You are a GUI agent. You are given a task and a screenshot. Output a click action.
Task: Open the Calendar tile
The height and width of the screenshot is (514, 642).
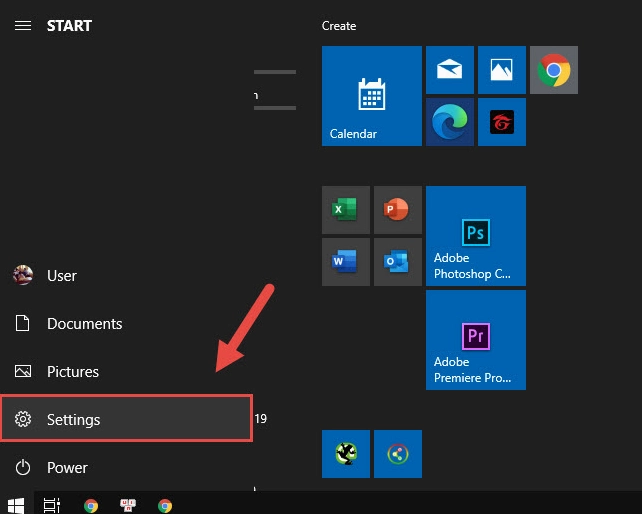(x=371, y=96)
